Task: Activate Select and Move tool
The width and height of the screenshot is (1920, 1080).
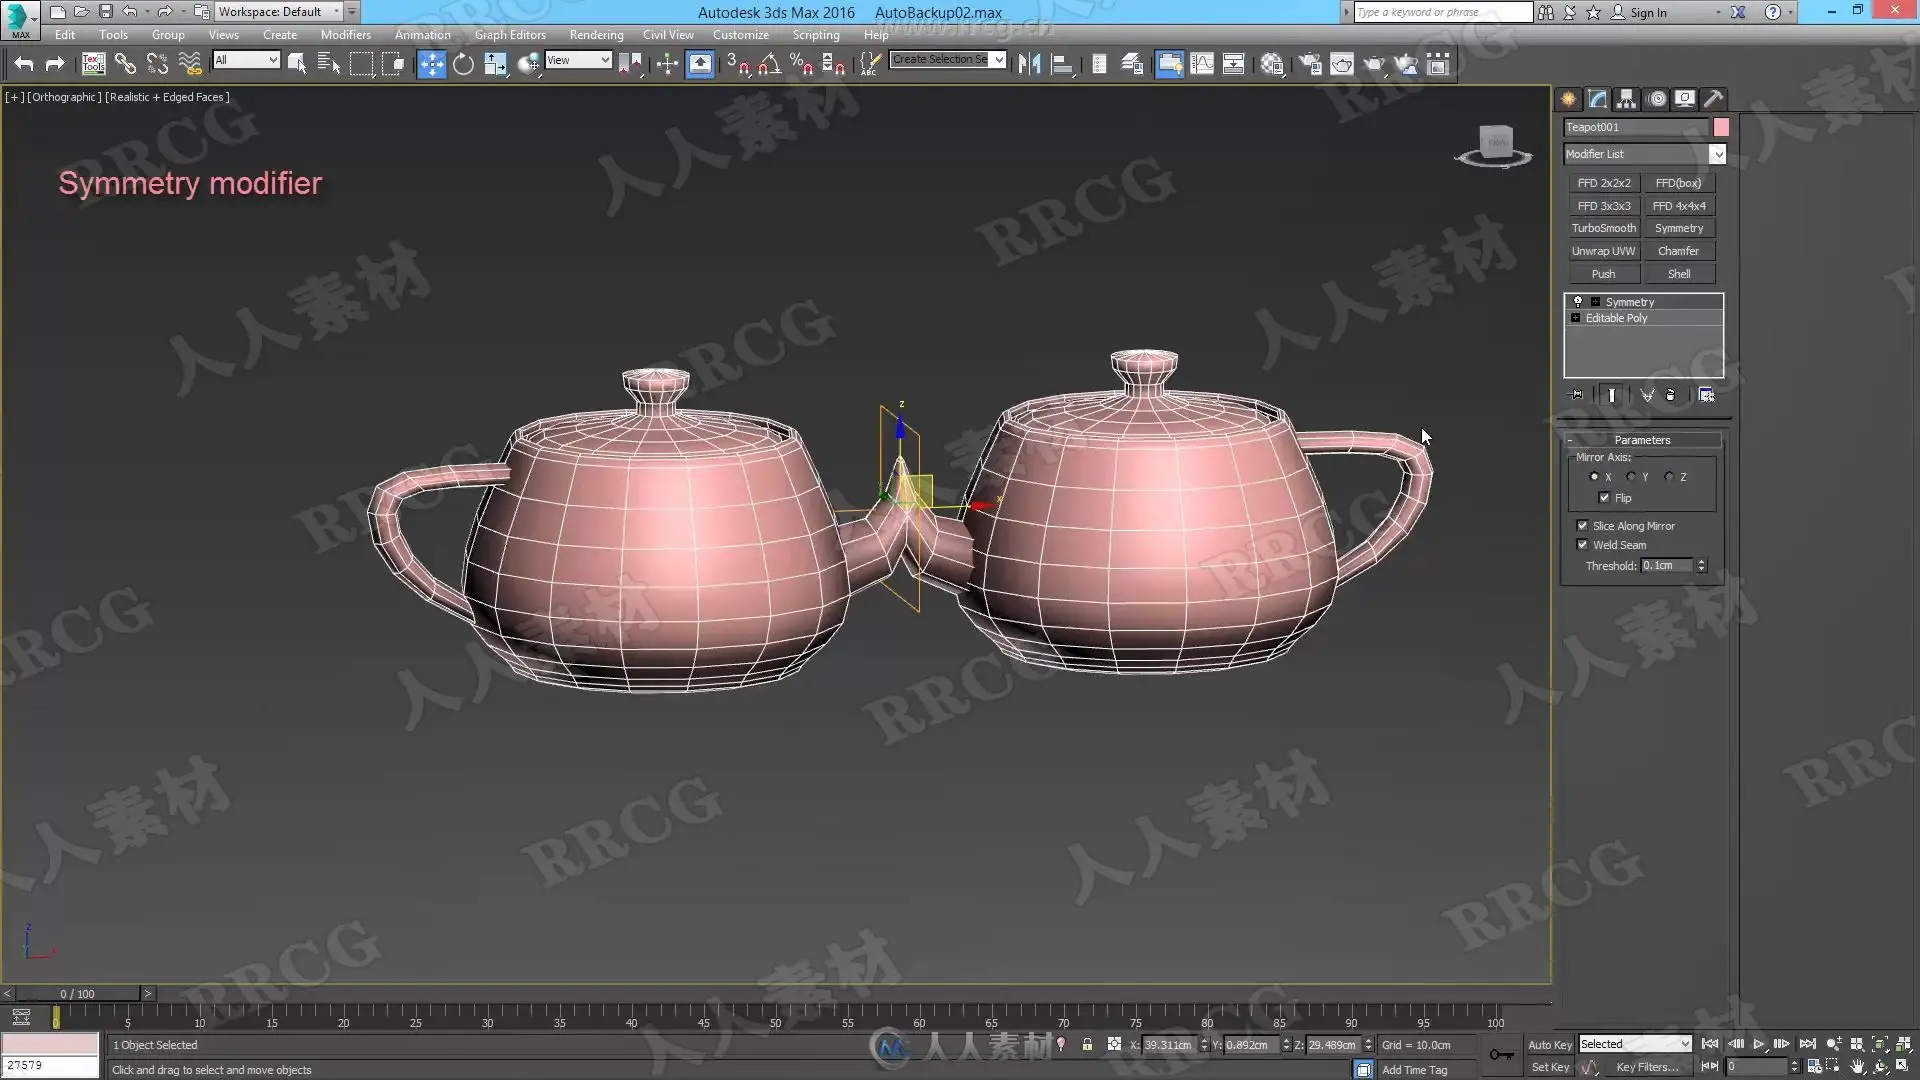Action: [x=431, y=65]
